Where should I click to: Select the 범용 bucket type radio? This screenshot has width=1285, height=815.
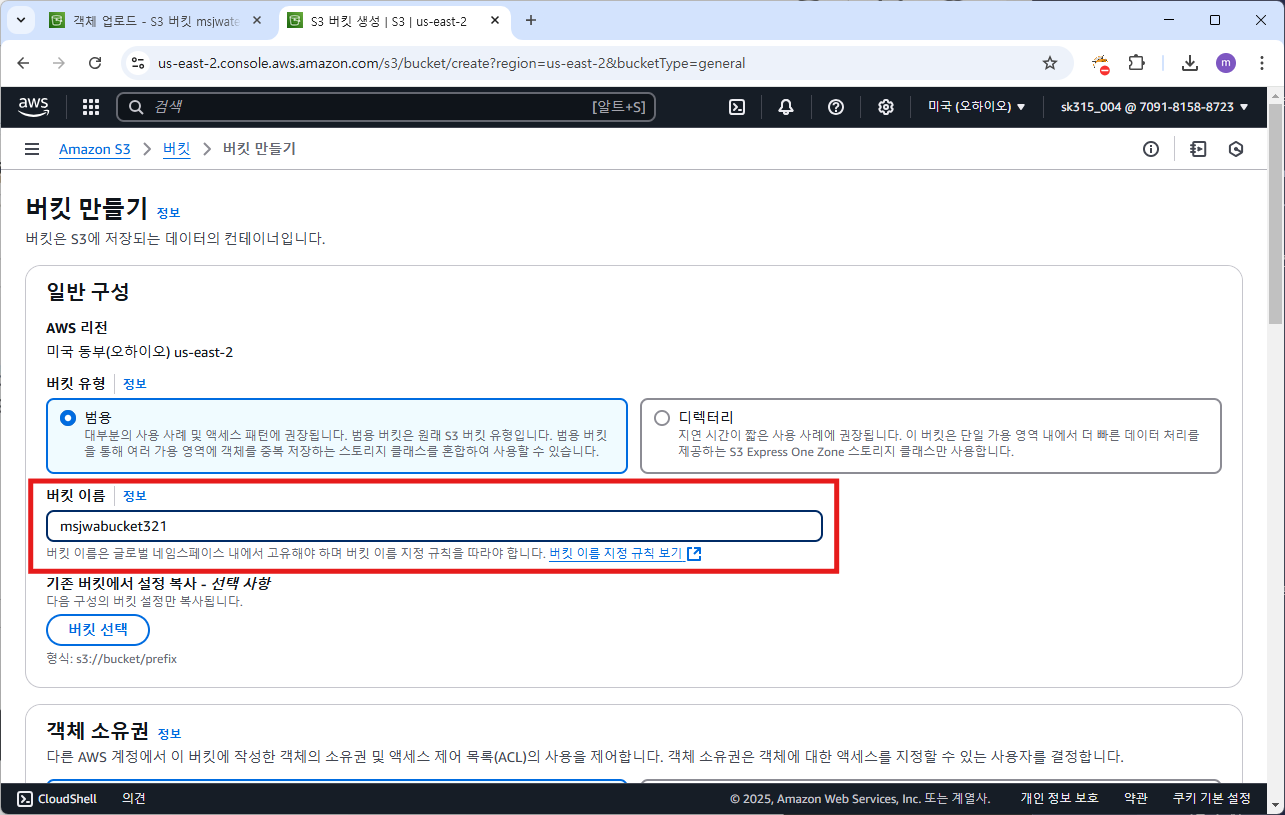click(x=68, y=417)
